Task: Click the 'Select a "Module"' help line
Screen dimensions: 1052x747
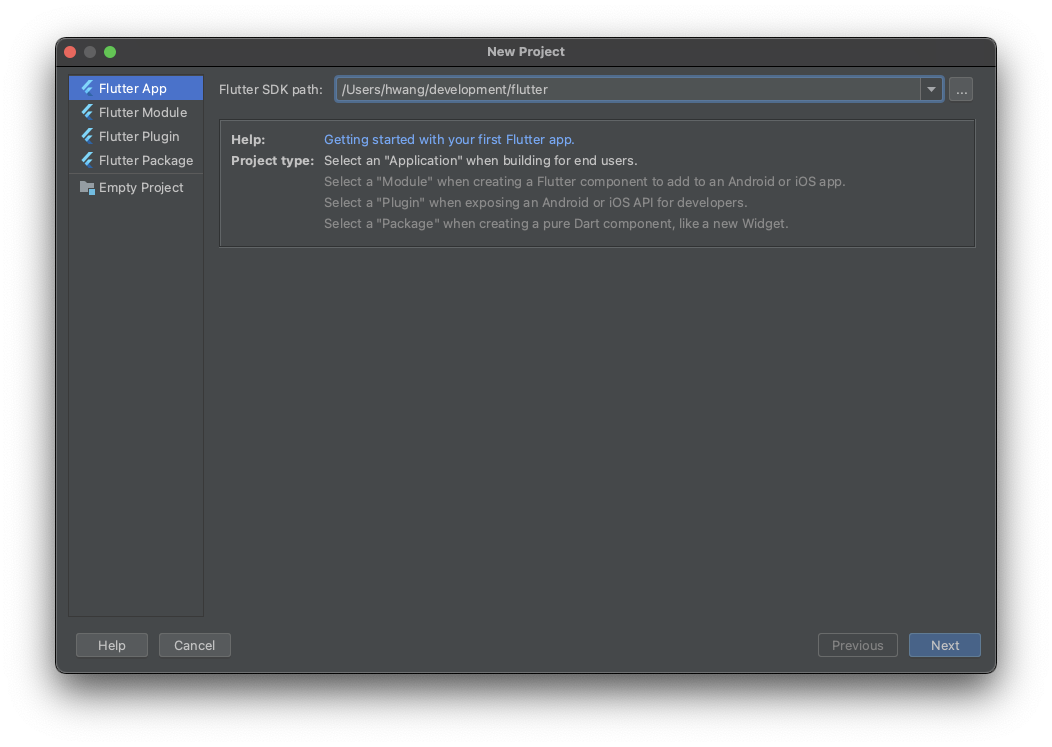Action: pyautogui.click(x=584, y=181)
